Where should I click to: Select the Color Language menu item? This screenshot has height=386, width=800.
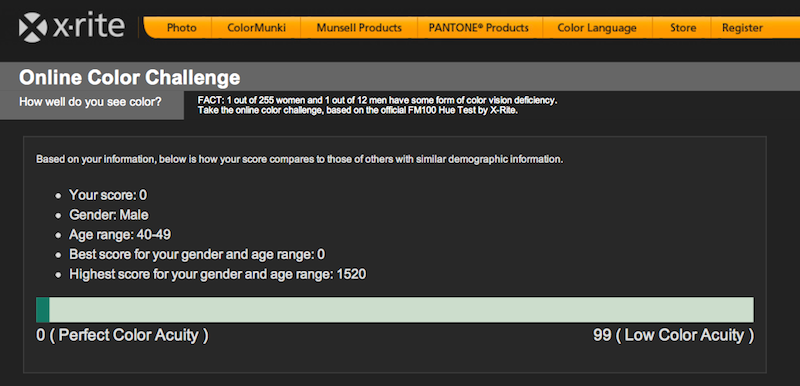point(597,28)
